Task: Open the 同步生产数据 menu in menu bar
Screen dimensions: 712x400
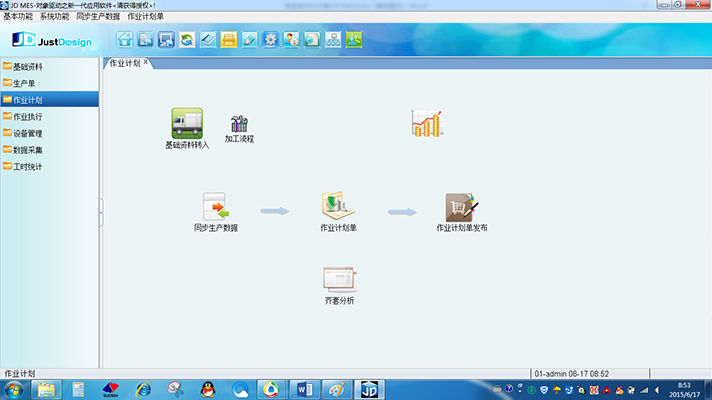Action: point(98,17)
